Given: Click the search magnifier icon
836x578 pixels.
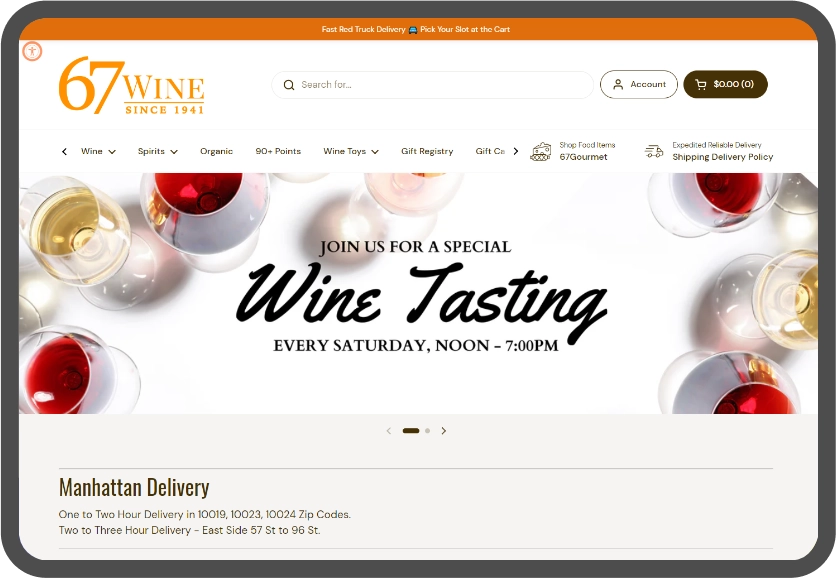Looking at the screenshot, I should (289, 85).
